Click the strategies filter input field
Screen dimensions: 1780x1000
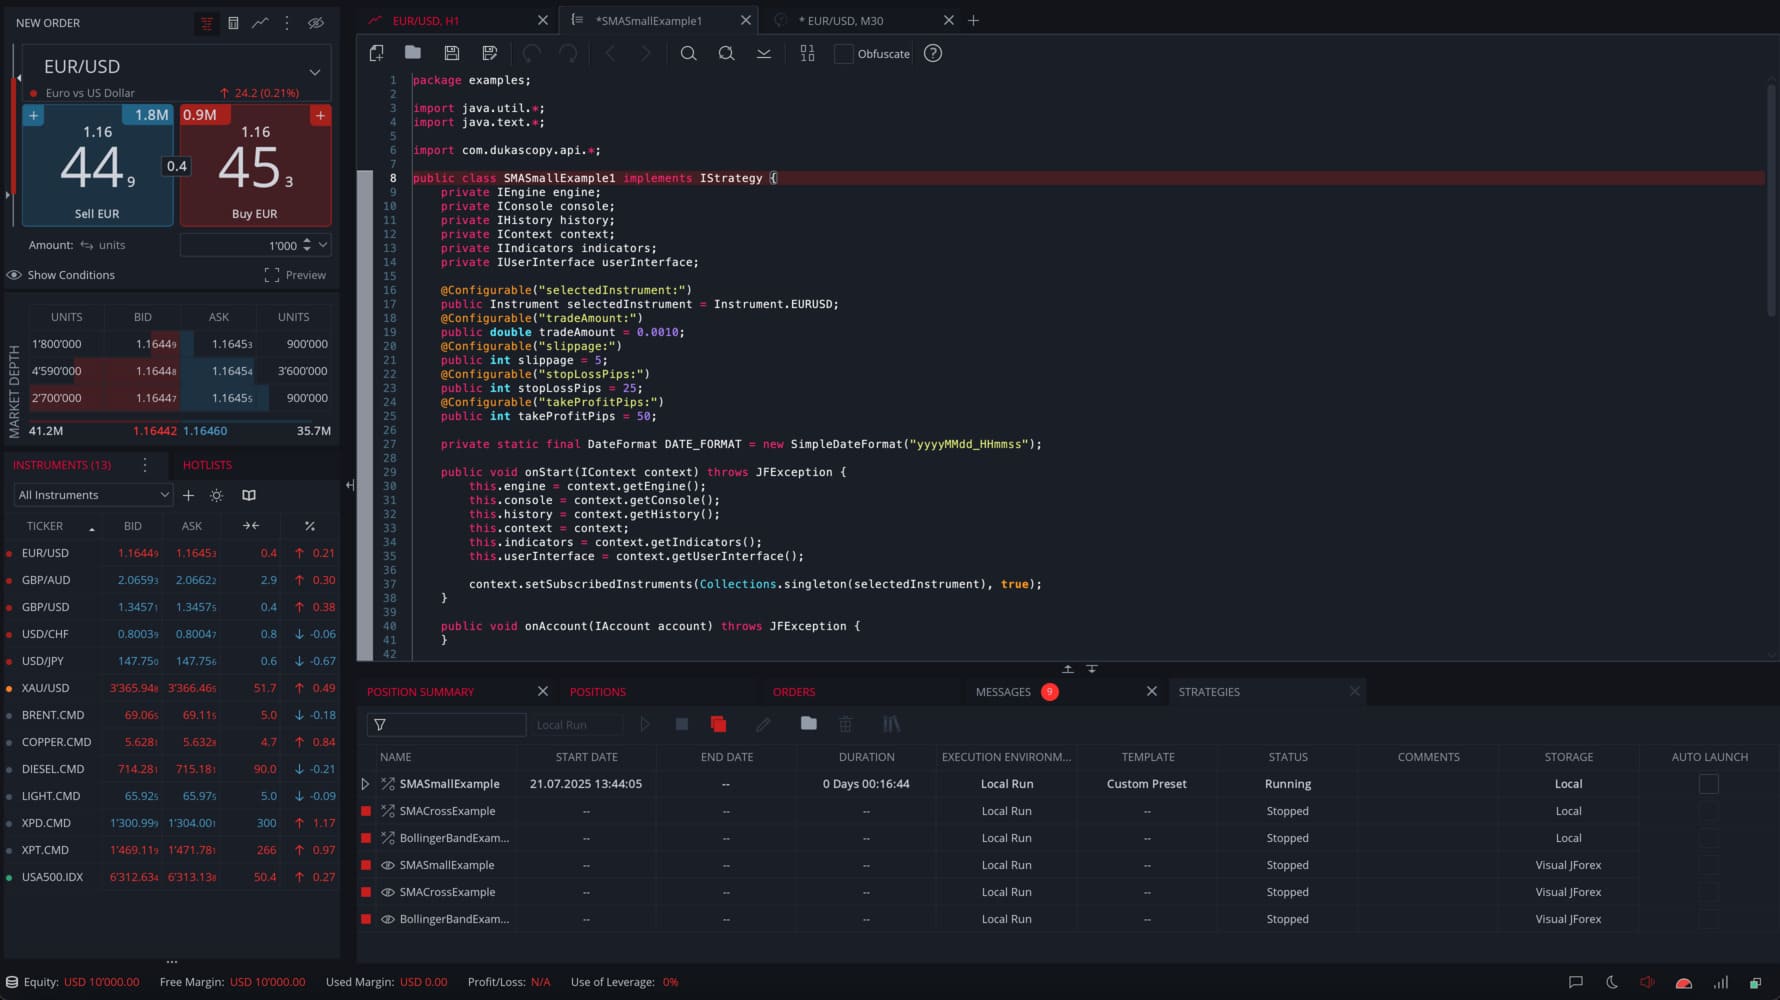coord(457,724)
